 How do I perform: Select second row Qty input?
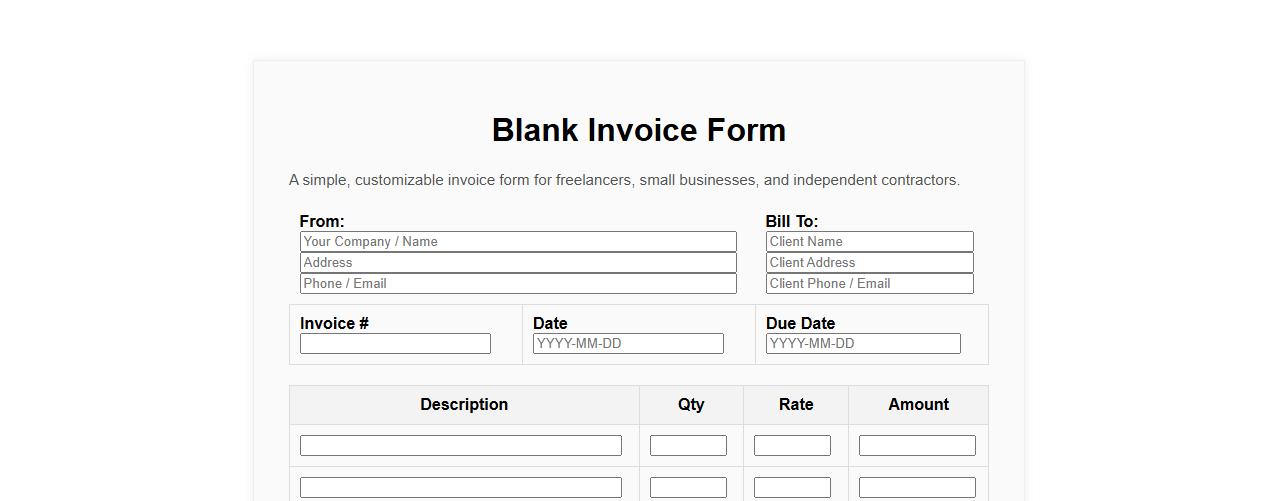tap(688, 487)
